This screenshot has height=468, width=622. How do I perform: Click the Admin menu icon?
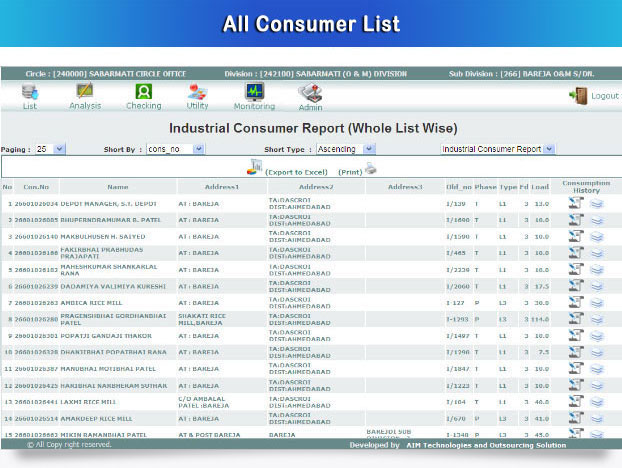(x=310, y=93)
